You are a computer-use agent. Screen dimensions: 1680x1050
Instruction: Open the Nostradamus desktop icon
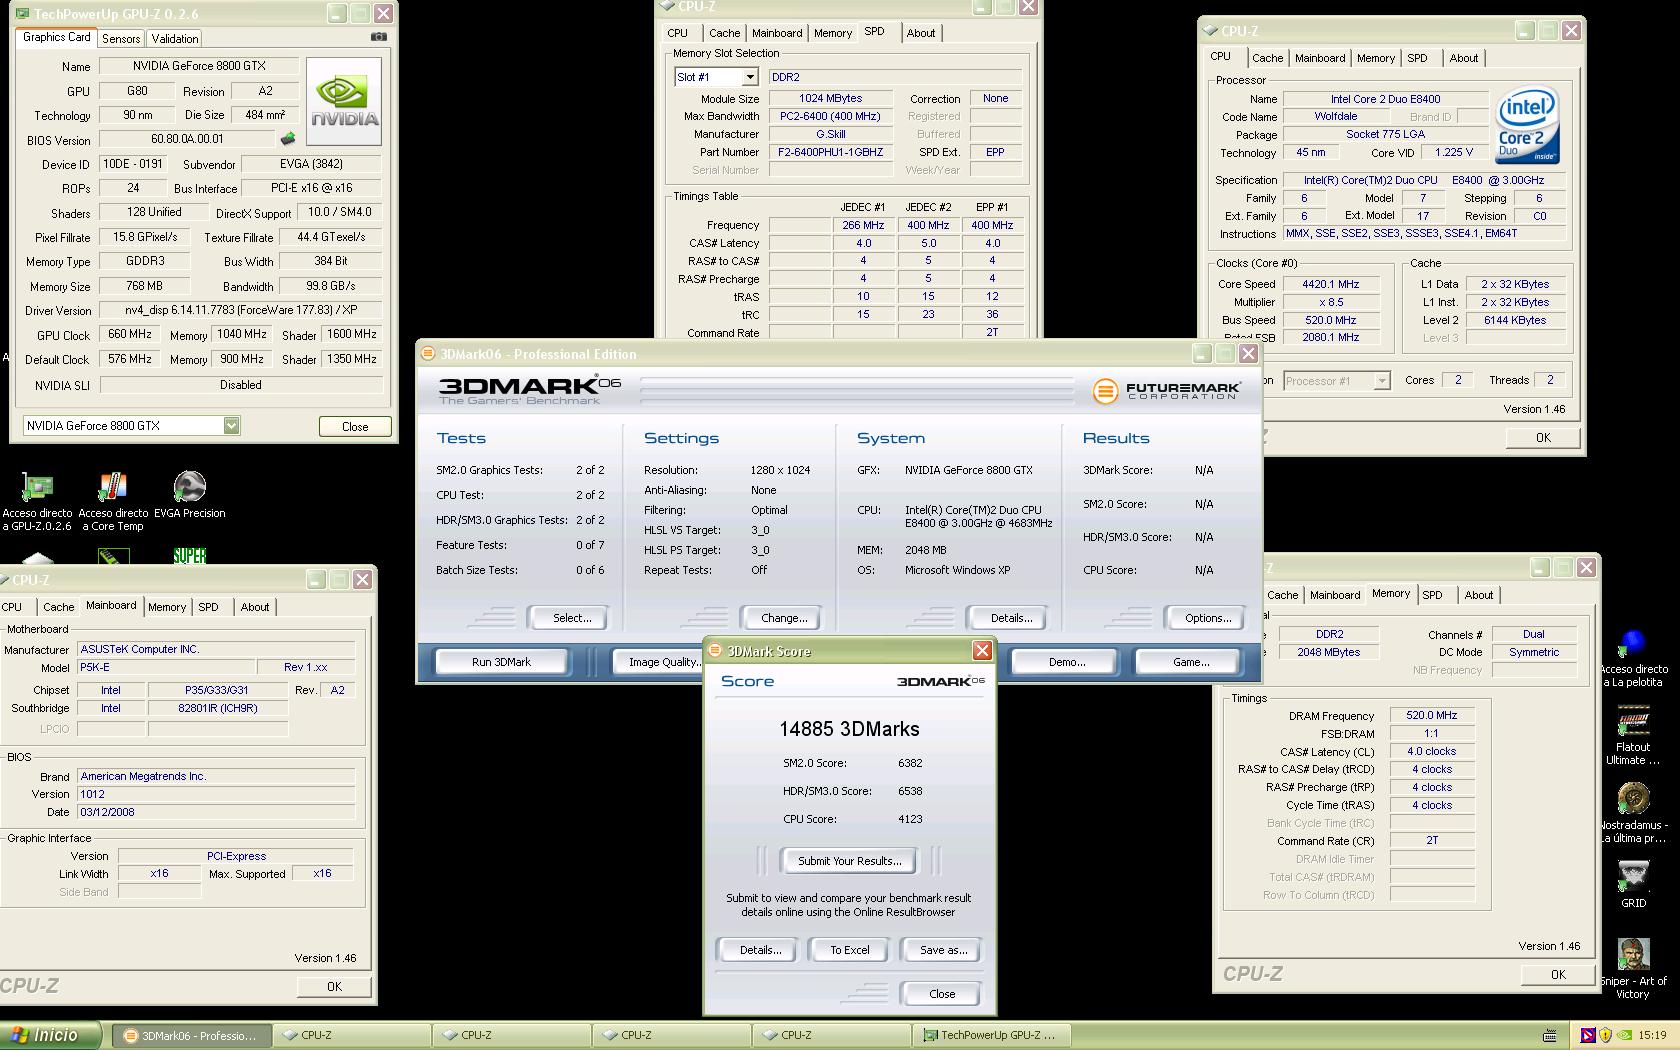[1633, 813]
